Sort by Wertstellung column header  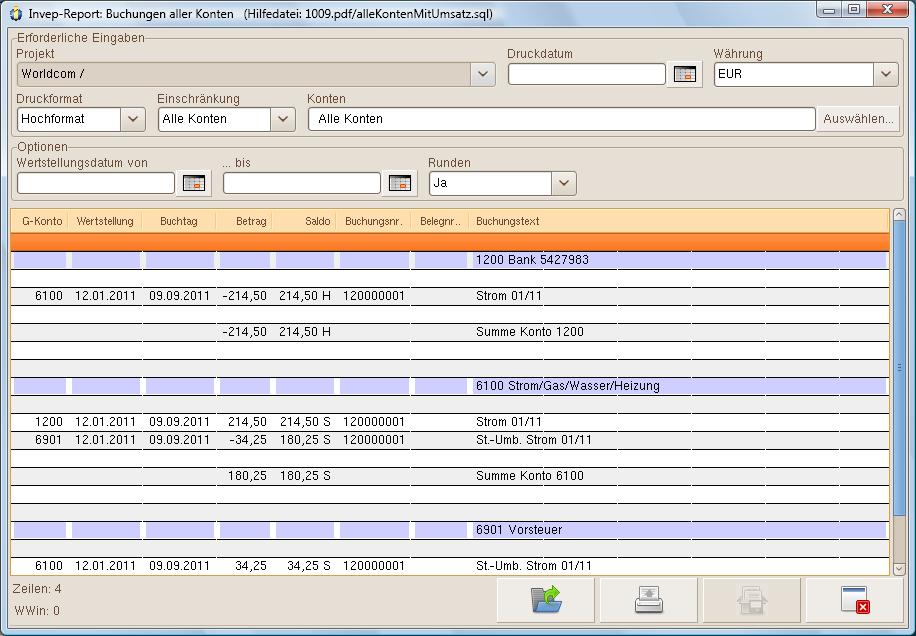tap(105, 221)
